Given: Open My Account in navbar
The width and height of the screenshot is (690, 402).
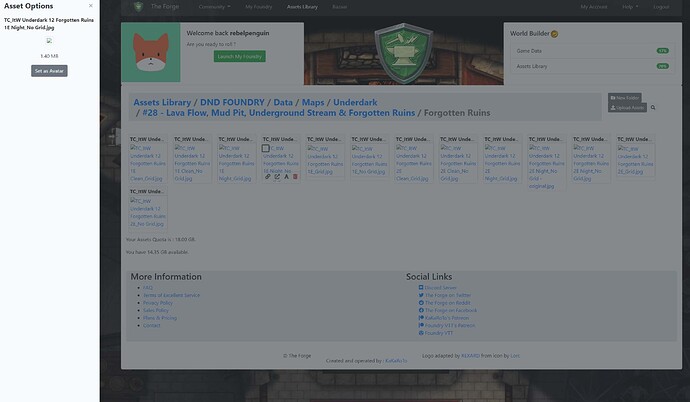Looking at the screenshot, I should point(594,7).
